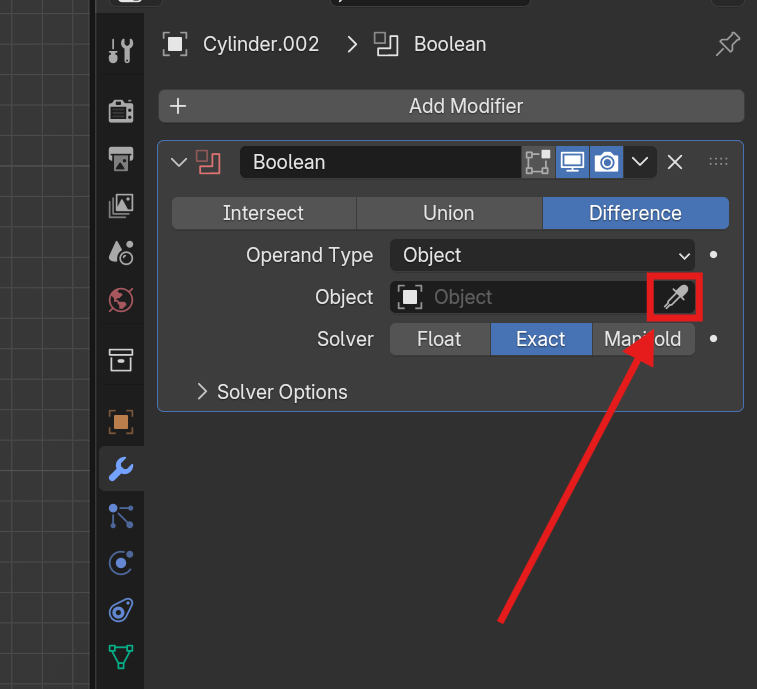Viewport: 757px width, 689px height.
Task: Select the Intersect operation
Action: (264, 213)
